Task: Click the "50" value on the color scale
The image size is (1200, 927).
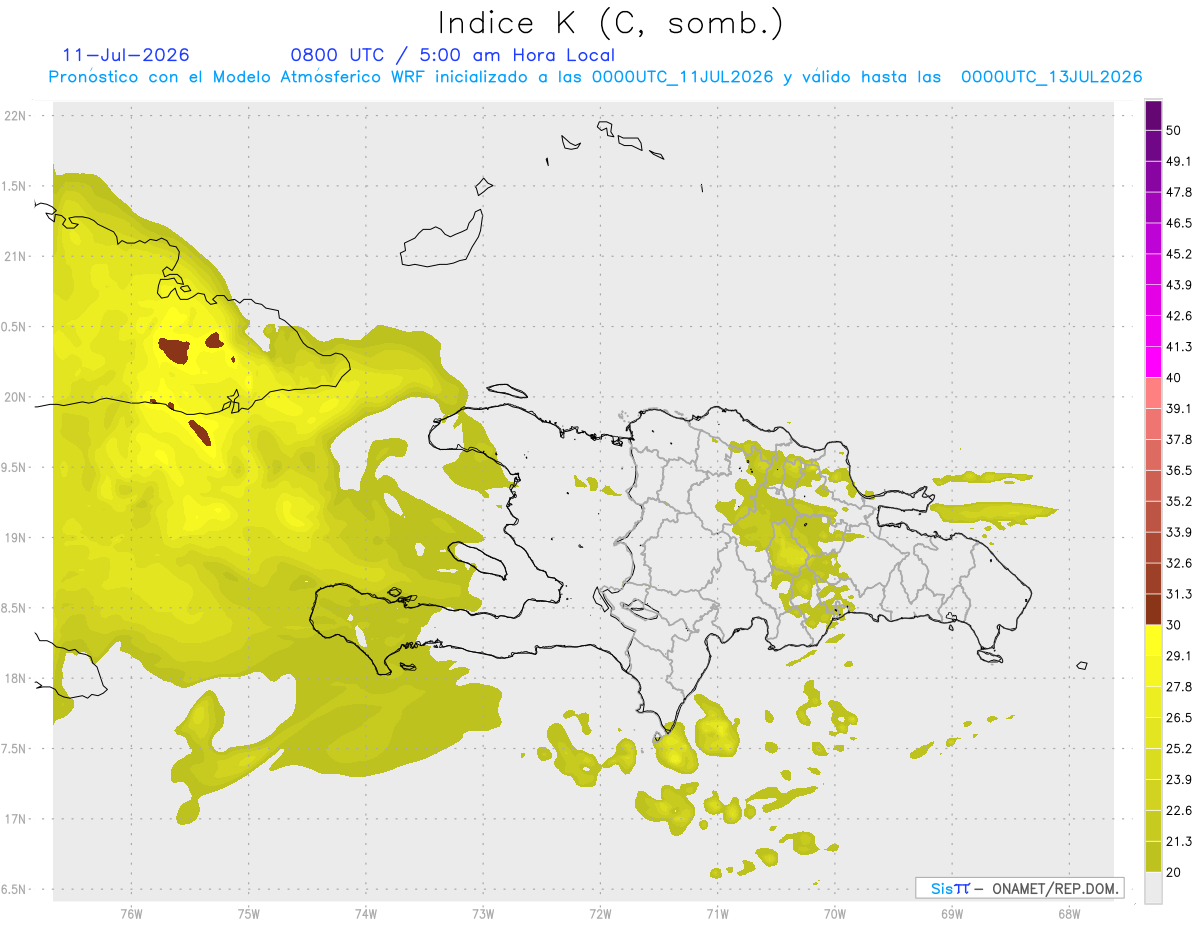Action: (1174, 131)
